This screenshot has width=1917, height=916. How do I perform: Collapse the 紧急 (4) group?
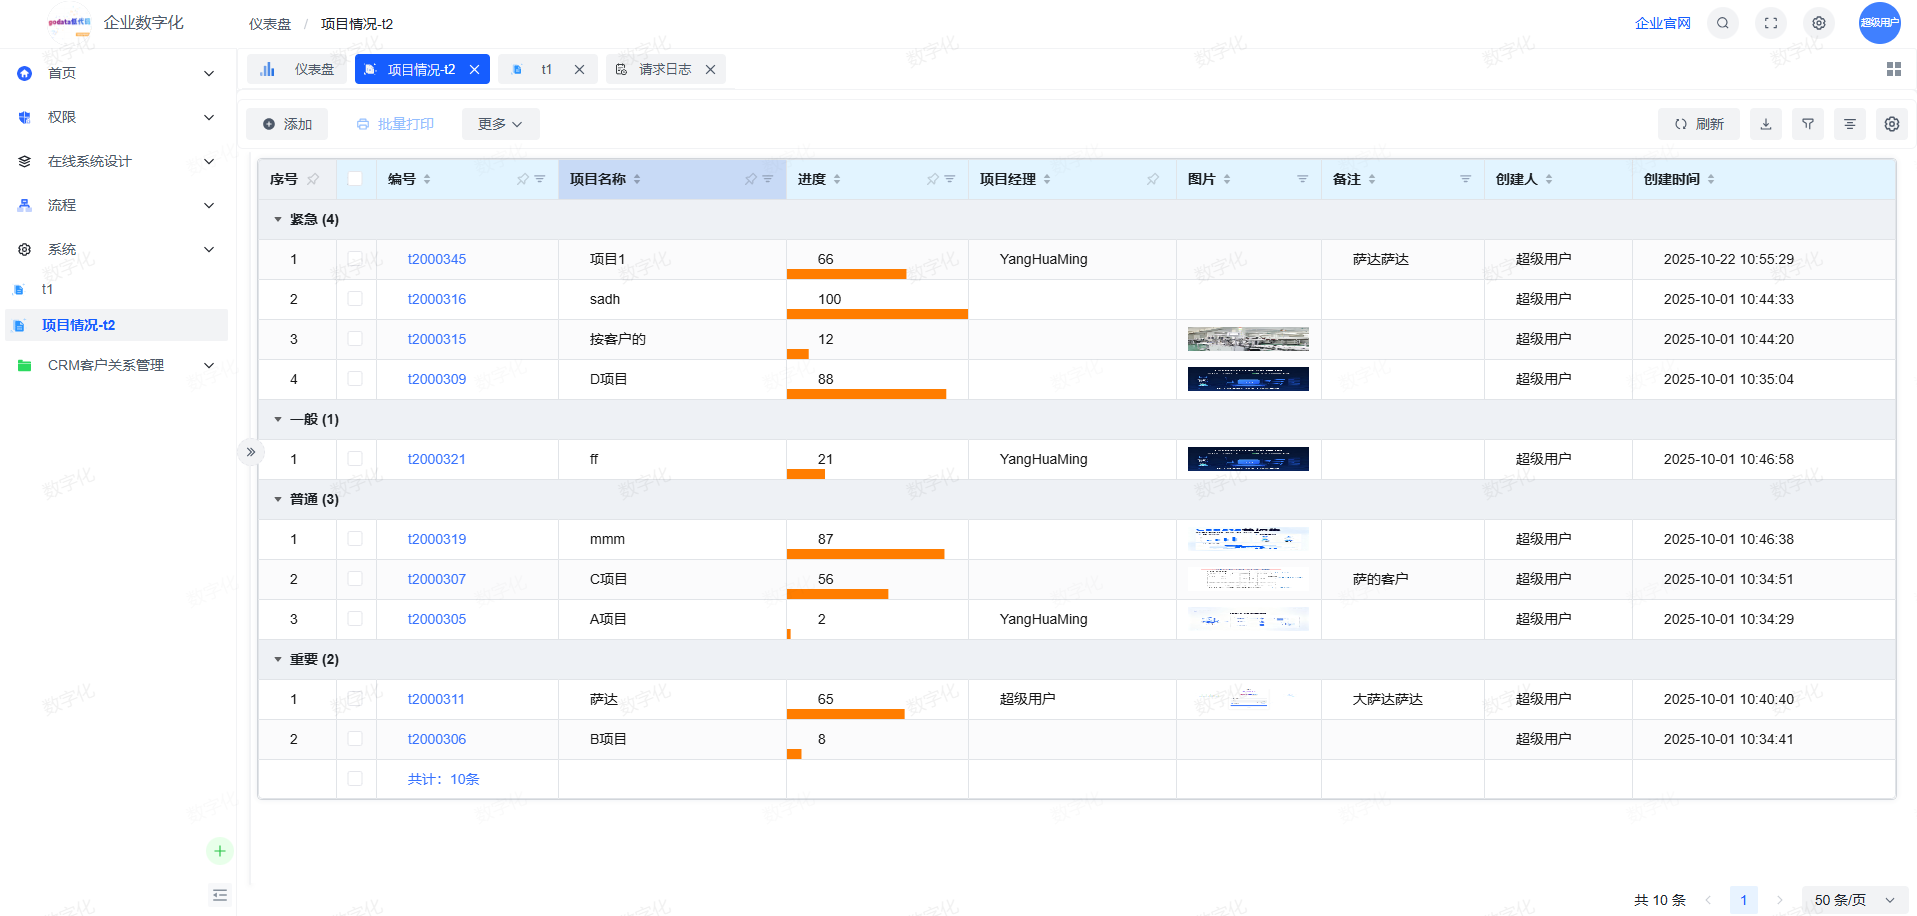278,219
